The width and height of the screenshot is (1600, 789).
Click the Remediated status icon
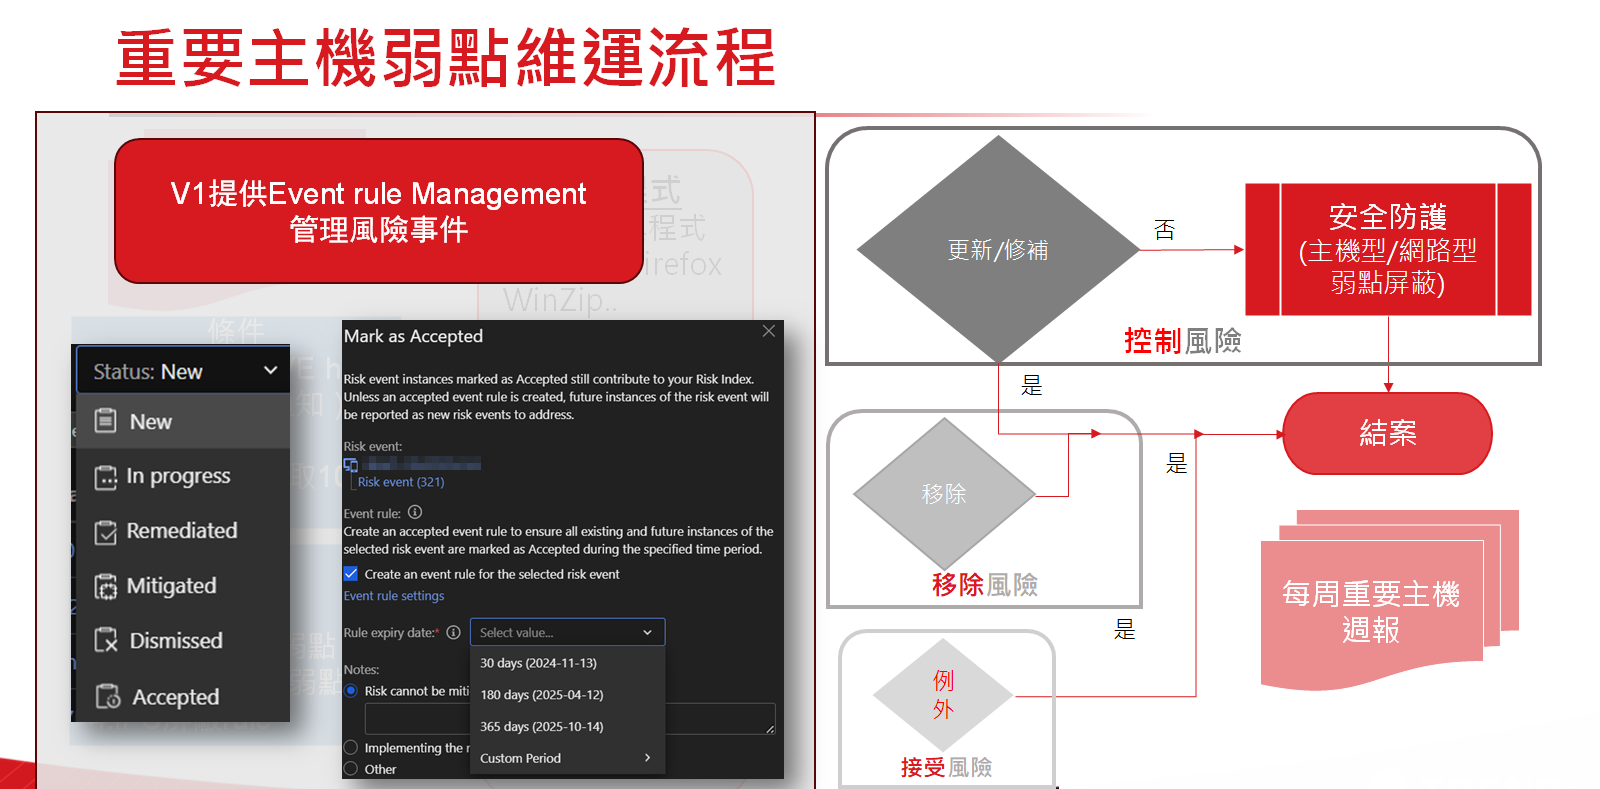(x=105, y=532)
